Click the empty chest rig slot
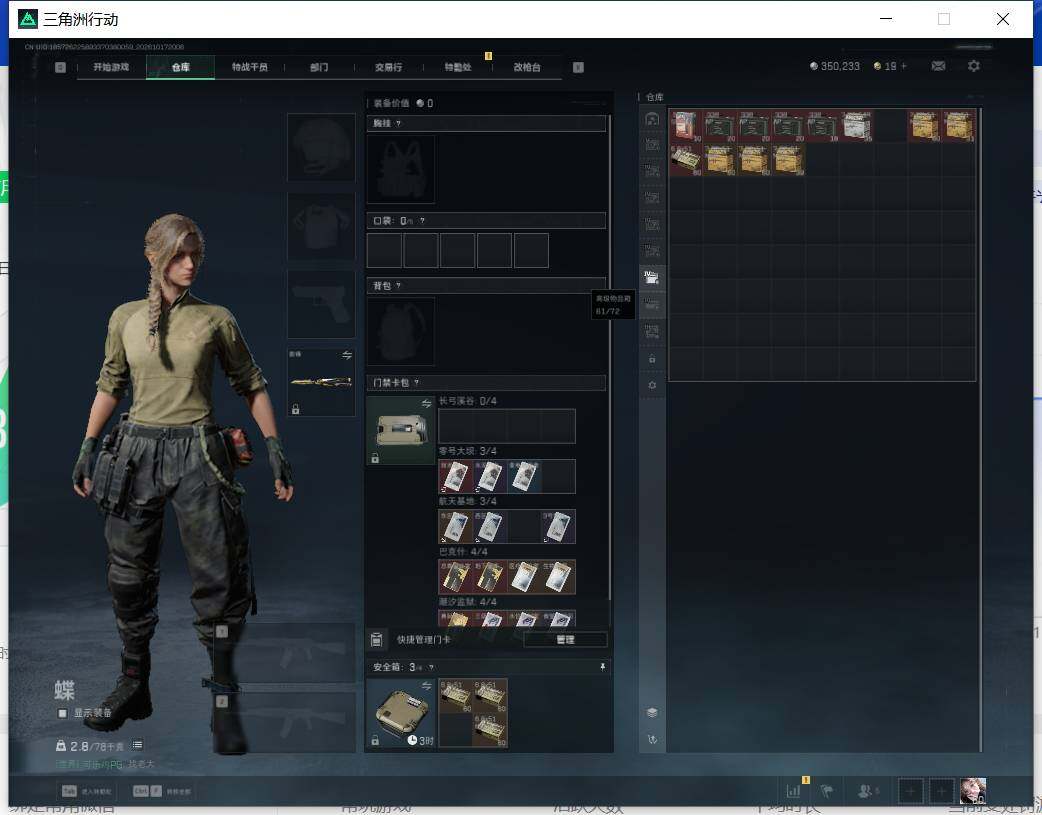Screen dimensions: 1042x815 point(401,170)
